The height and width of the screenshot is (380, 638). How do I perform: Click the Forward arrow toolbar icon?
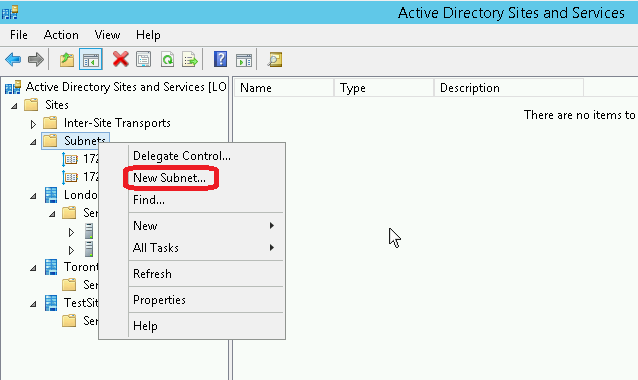point(35,60)
